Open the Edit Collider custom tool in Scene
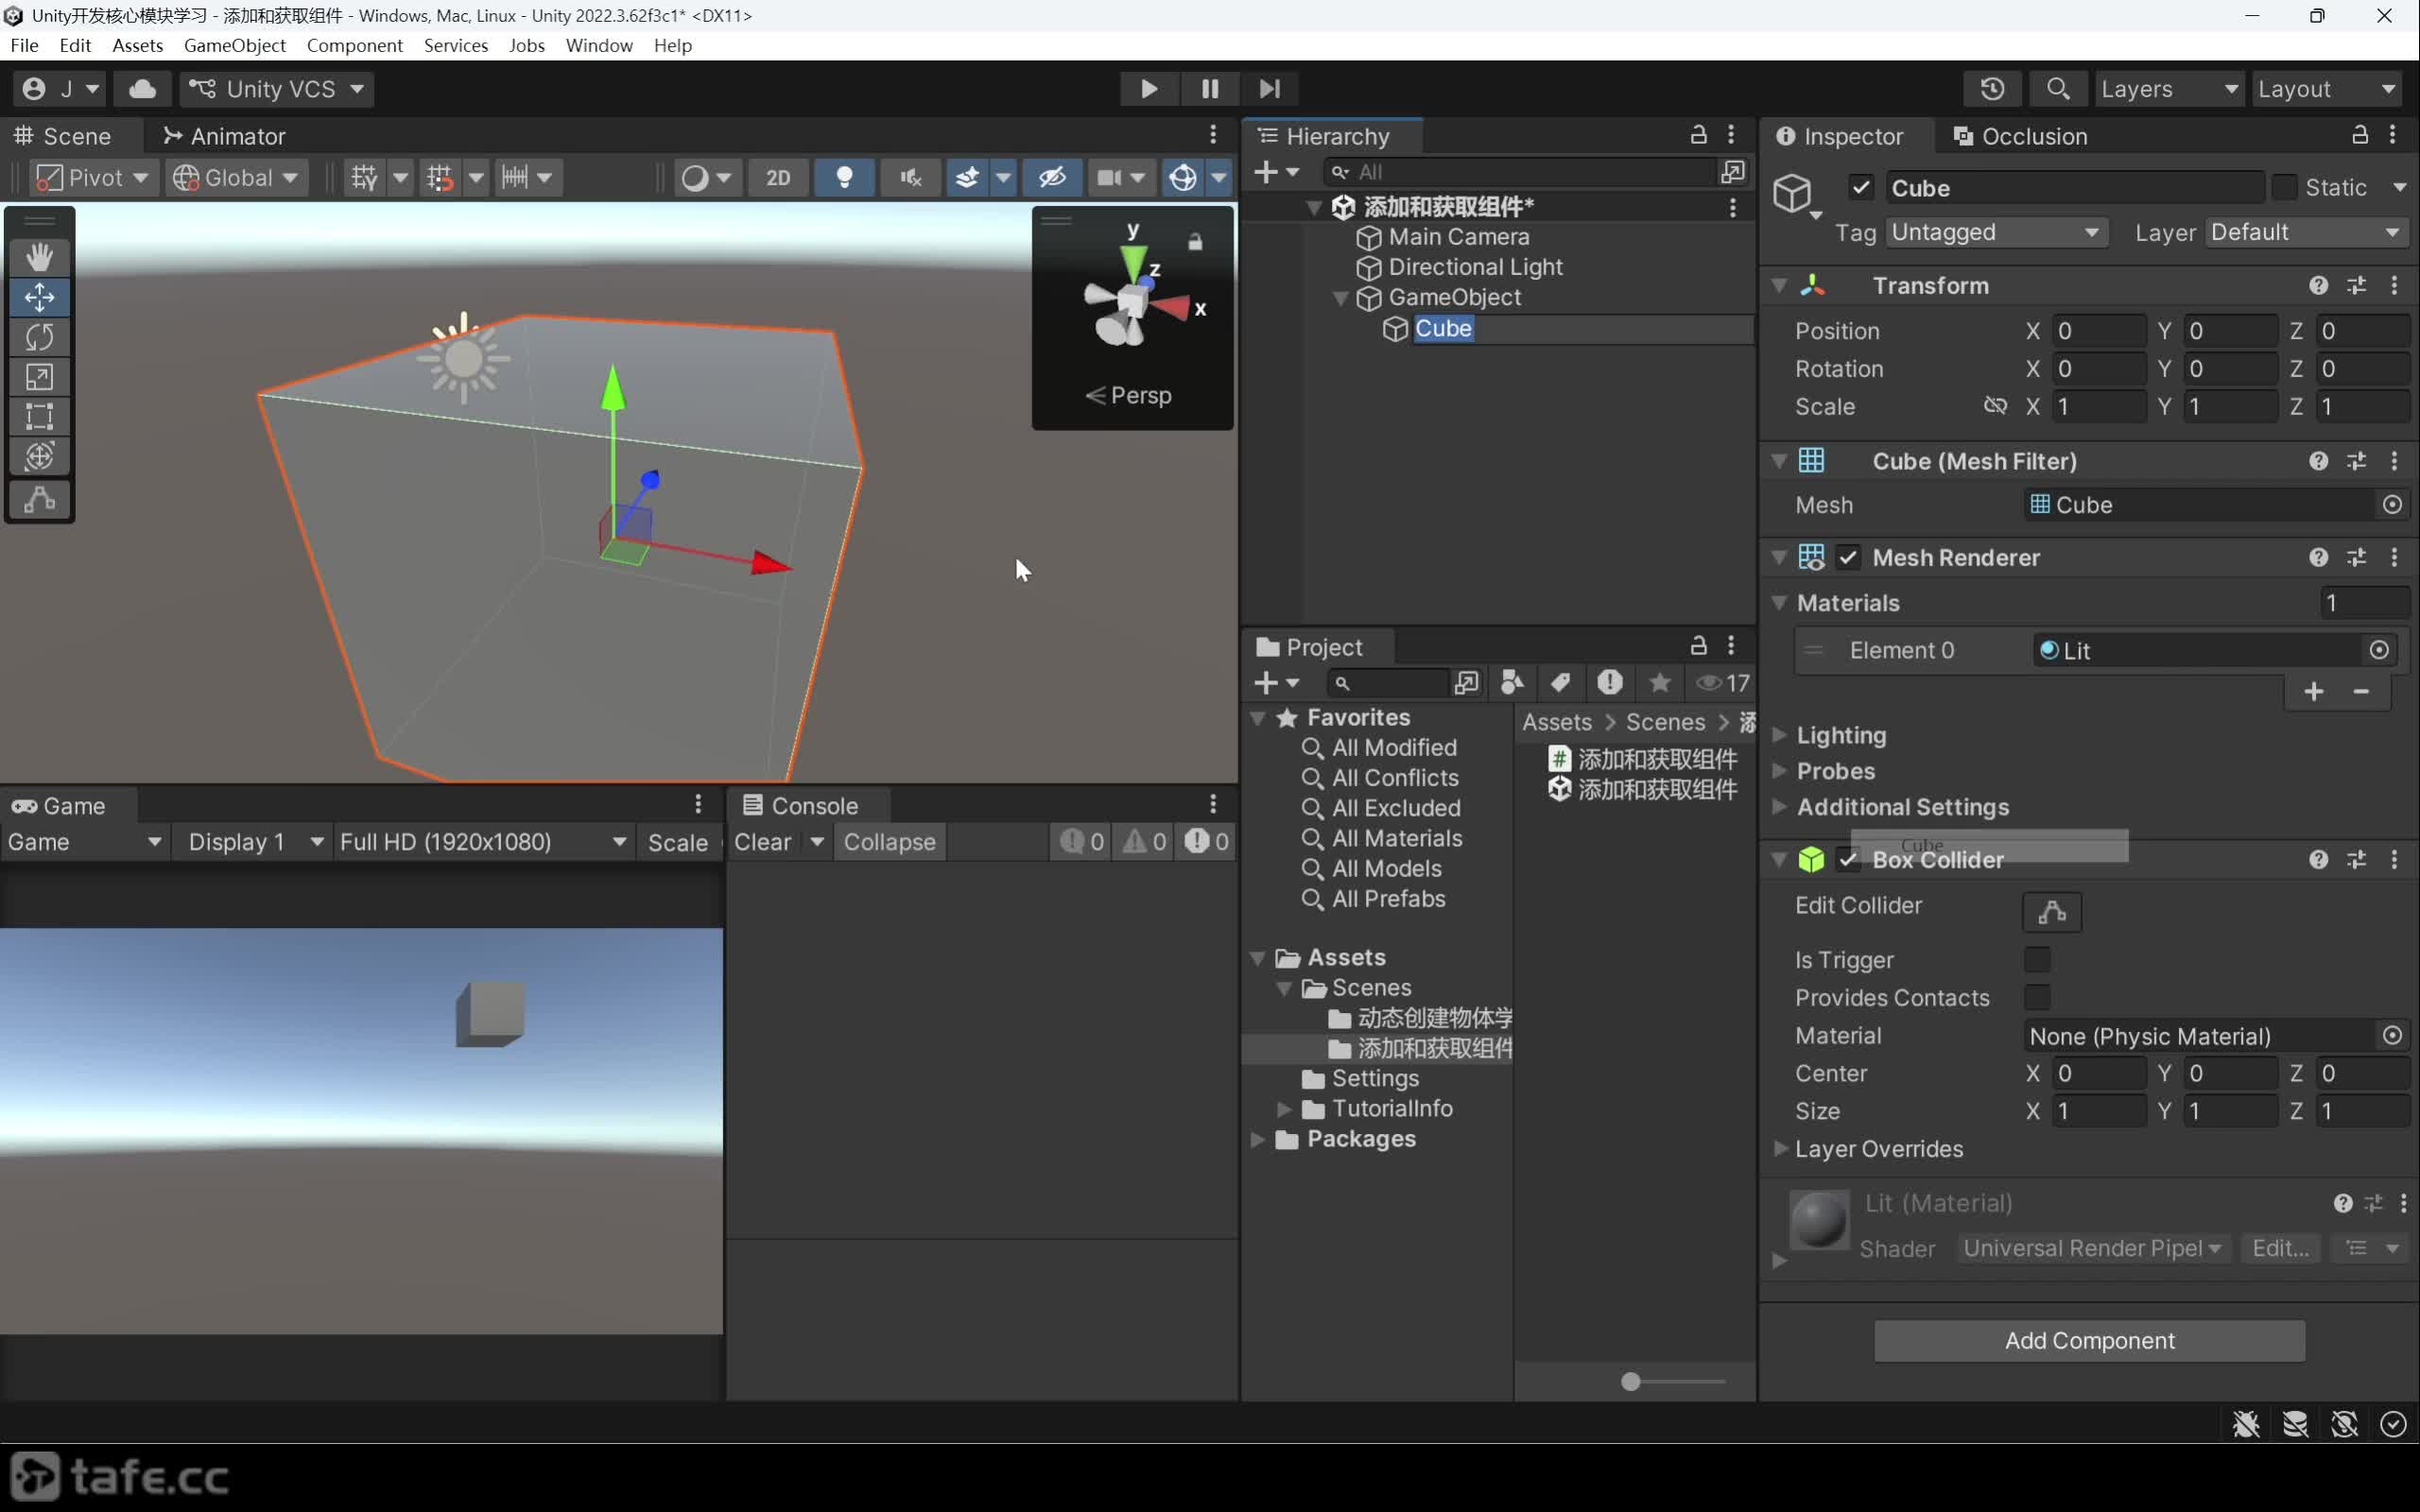 (x=40, y=499)
